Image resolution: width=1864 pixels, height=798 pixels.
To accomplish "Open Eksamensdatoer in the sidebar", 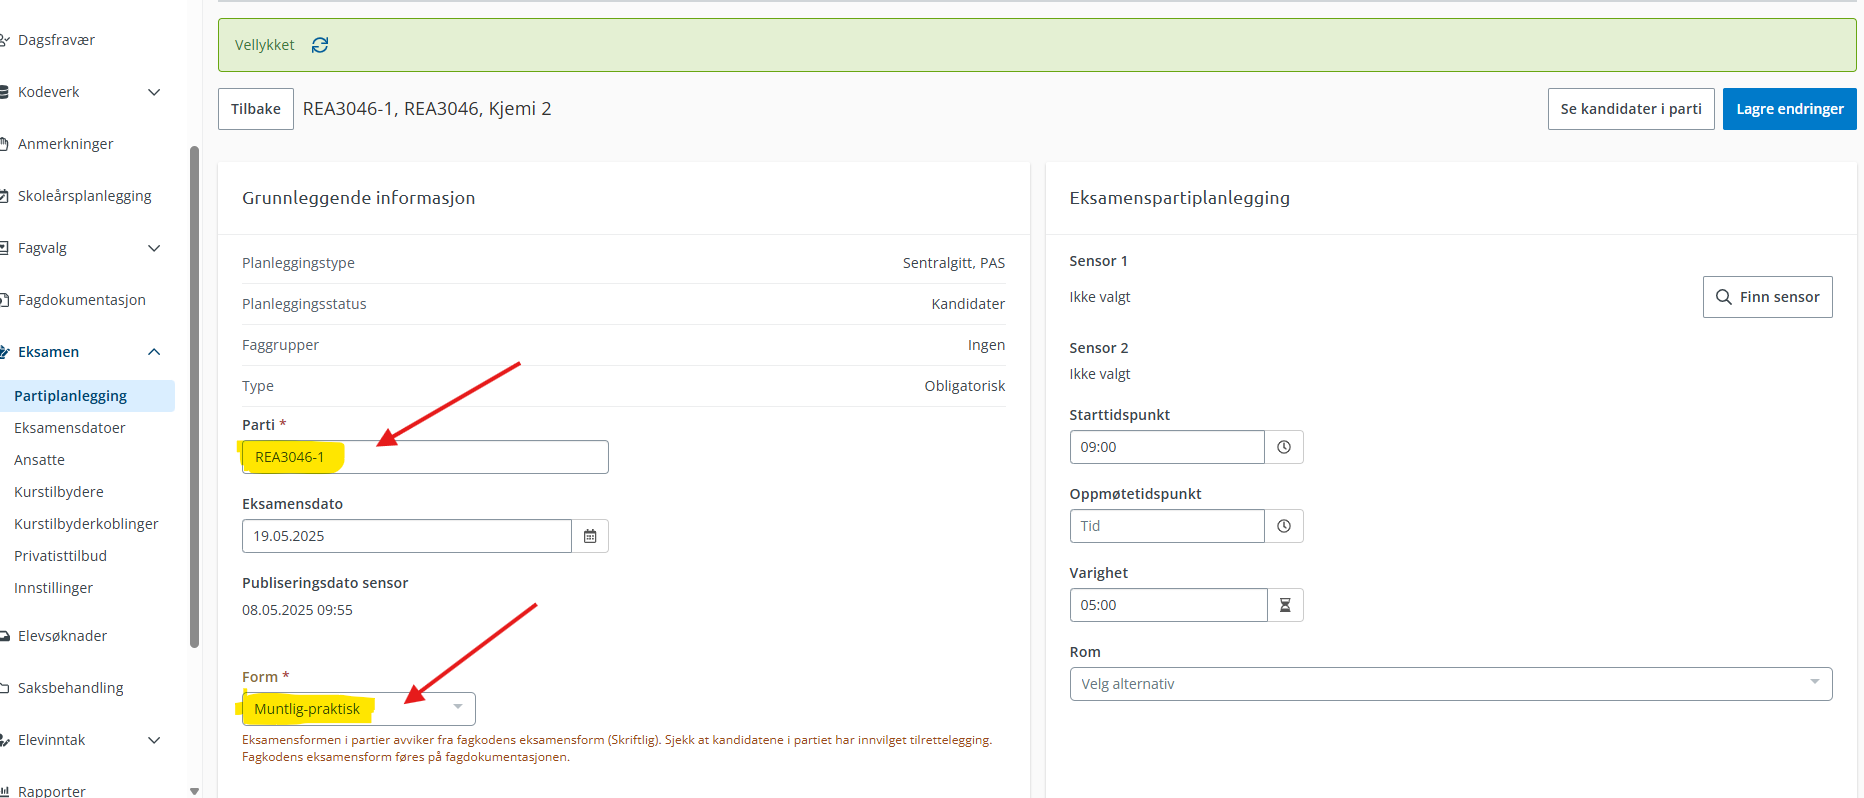I will pos(70,428).
